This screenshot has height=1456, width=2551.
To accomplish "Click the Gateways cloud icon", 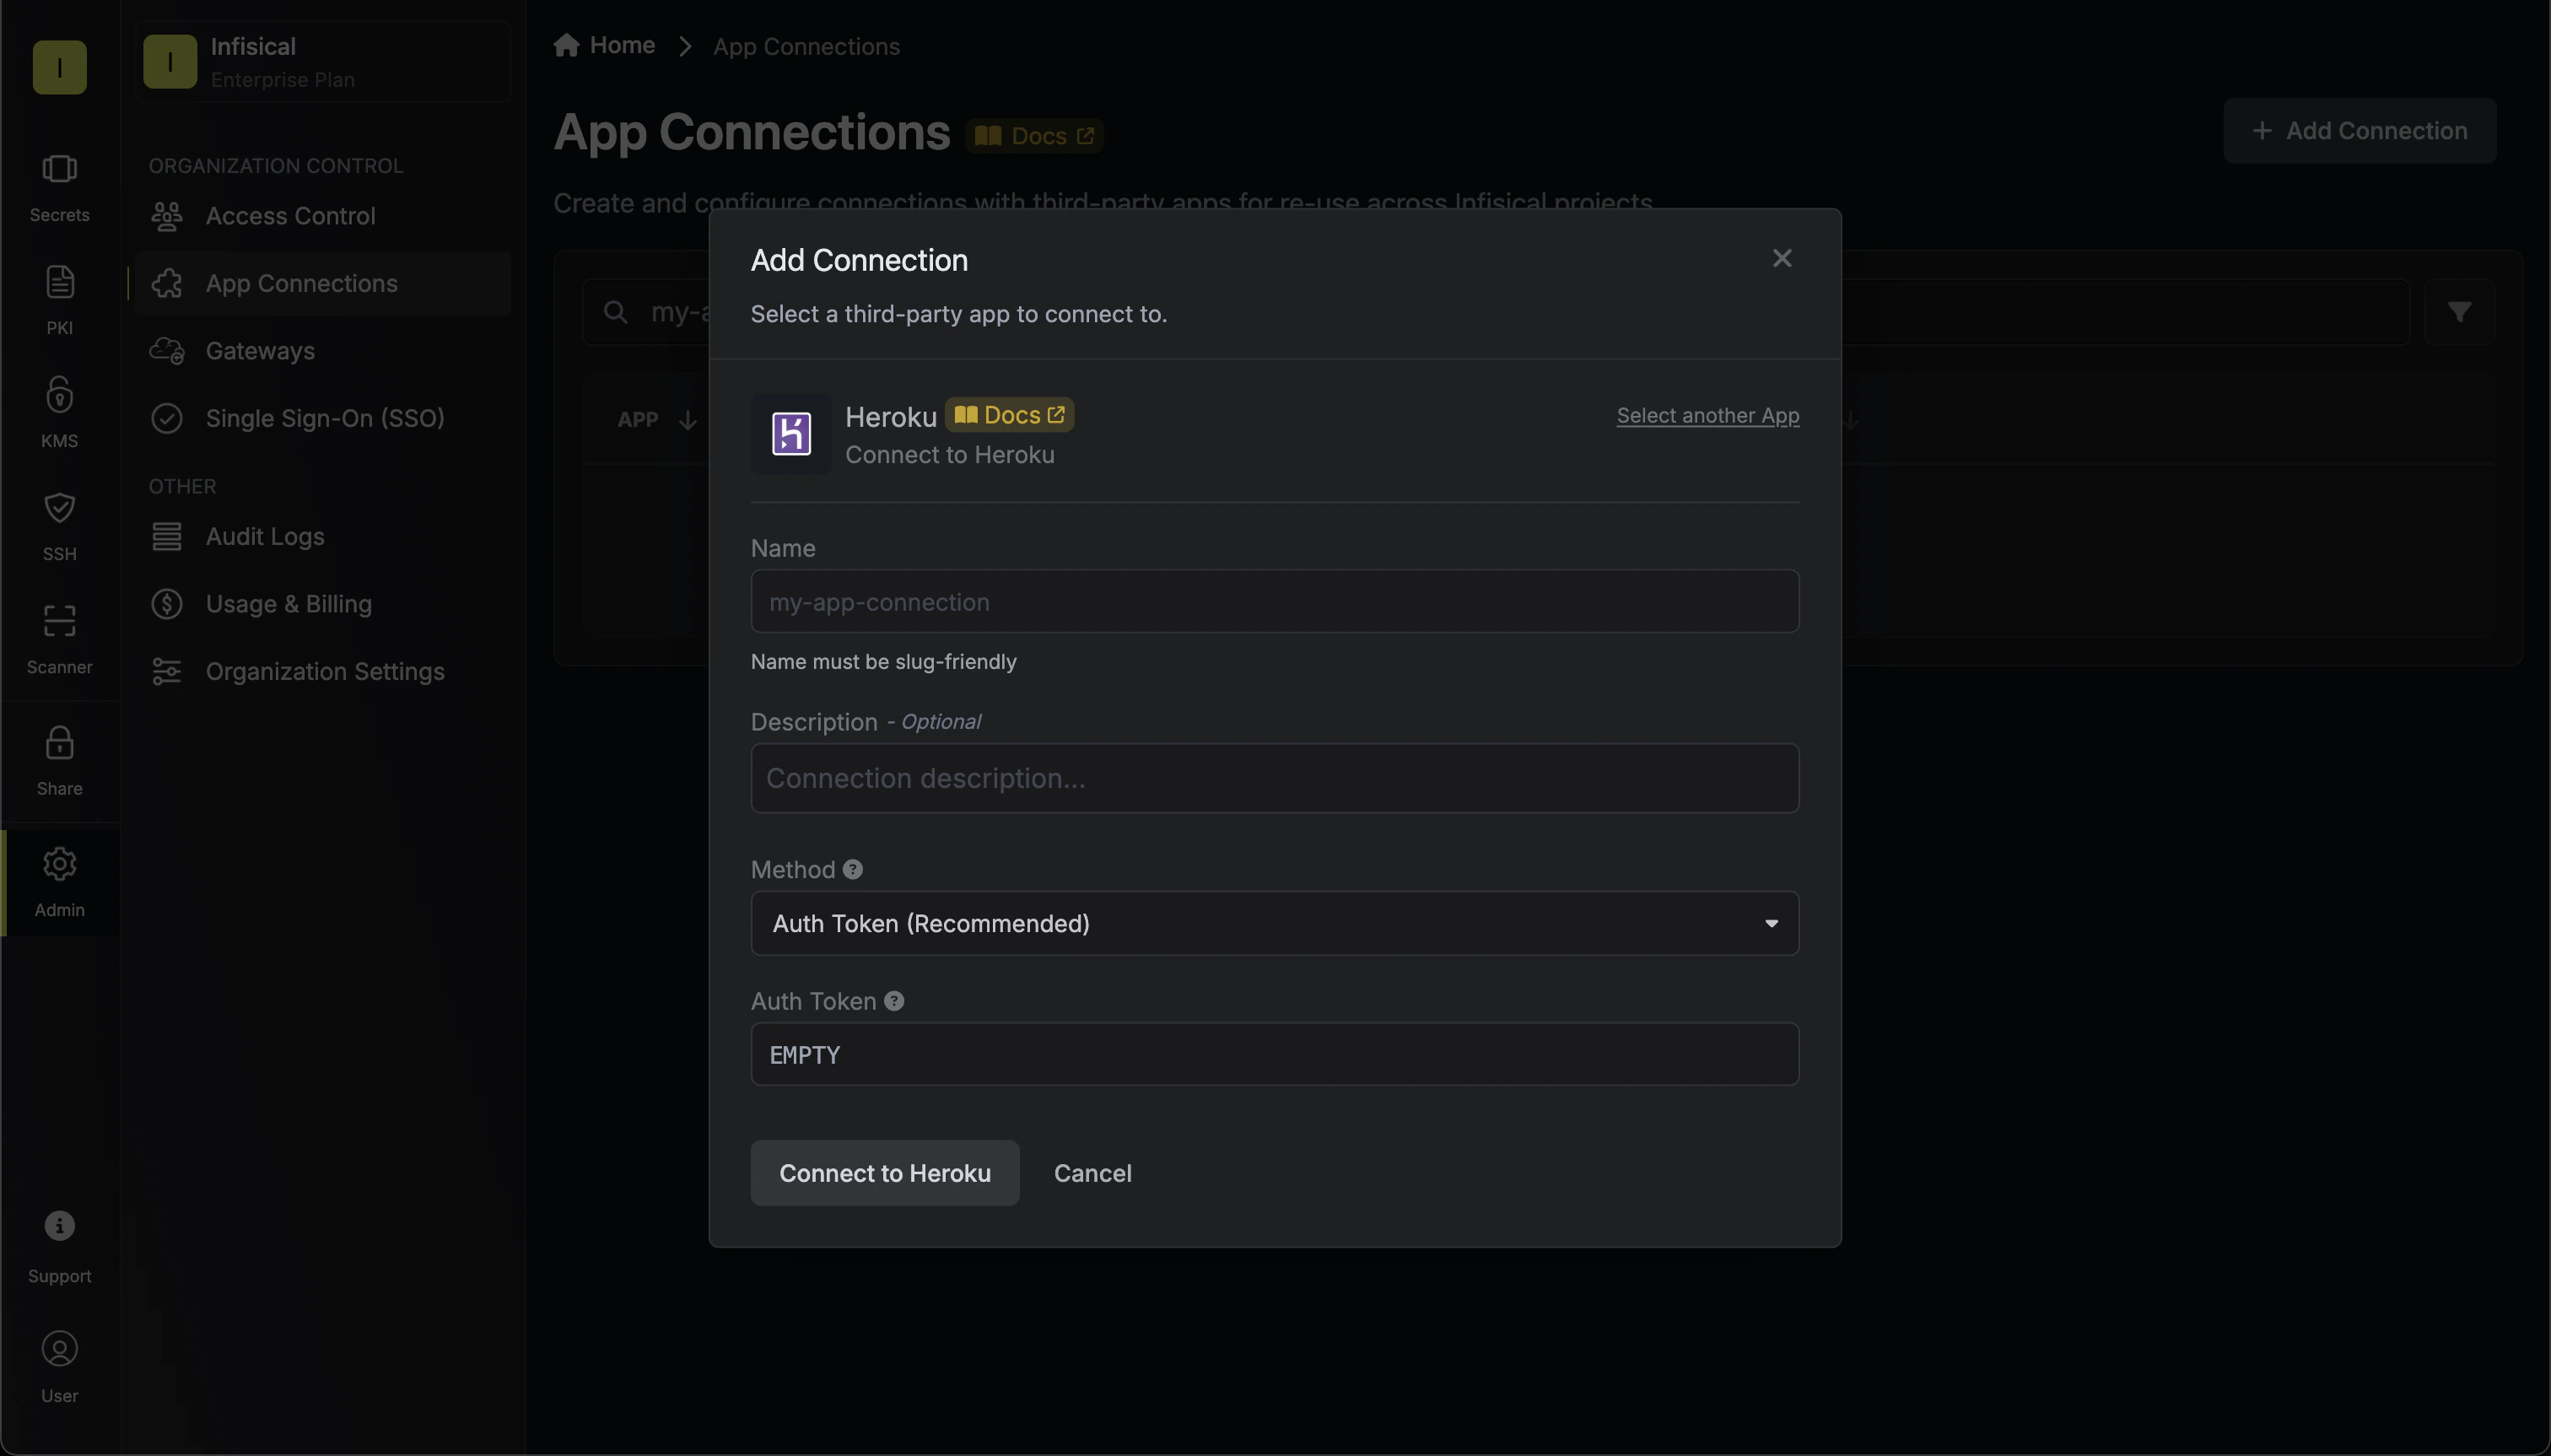I will (x=167, y=351).
